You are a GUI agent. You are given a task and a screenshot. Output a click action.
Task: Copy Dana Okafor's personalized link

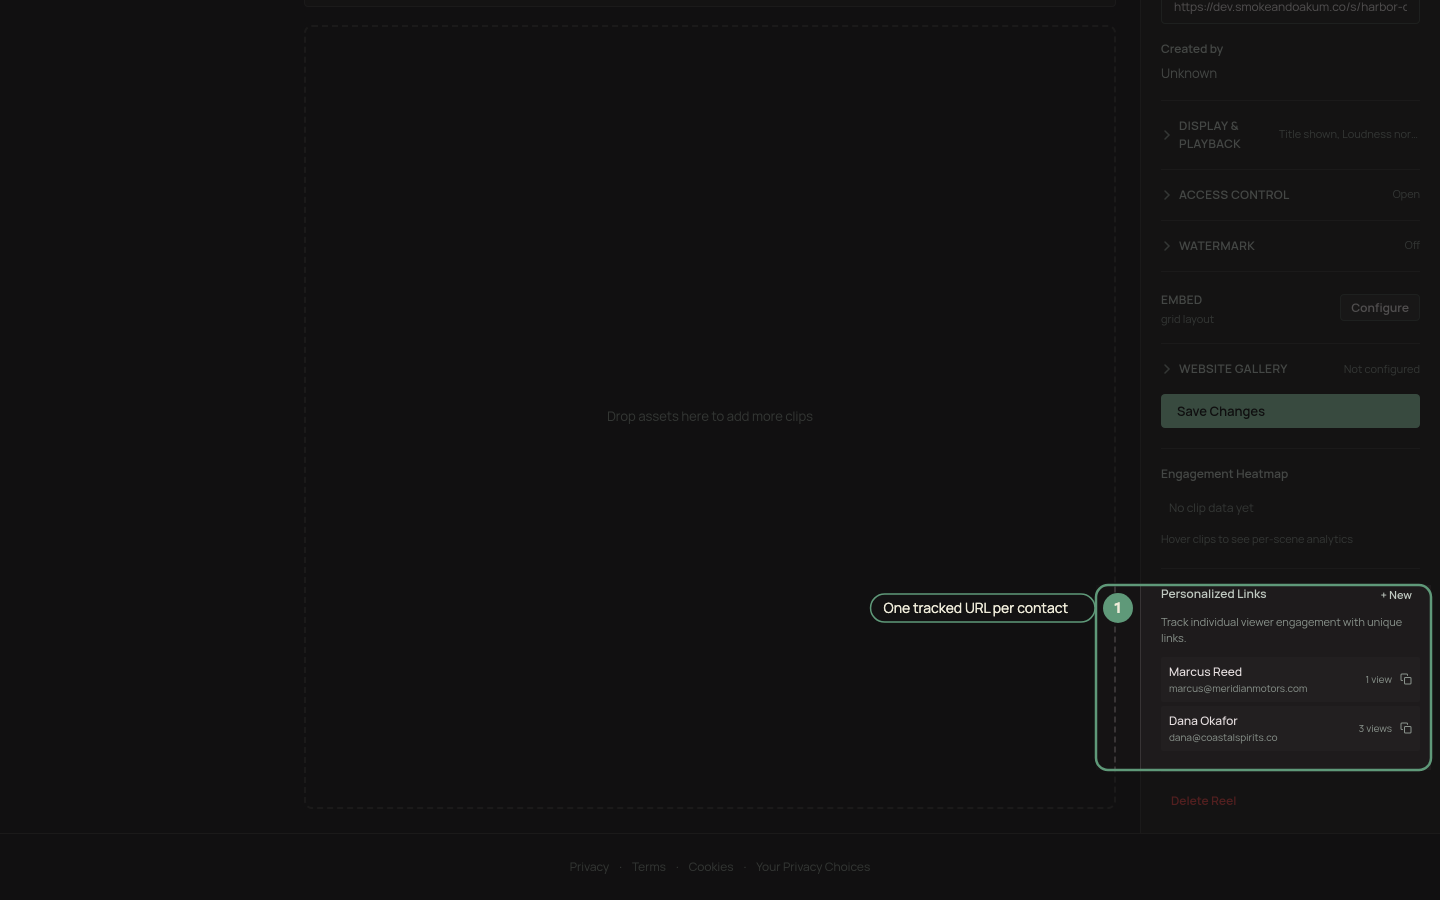click(x=1406, y=728)
